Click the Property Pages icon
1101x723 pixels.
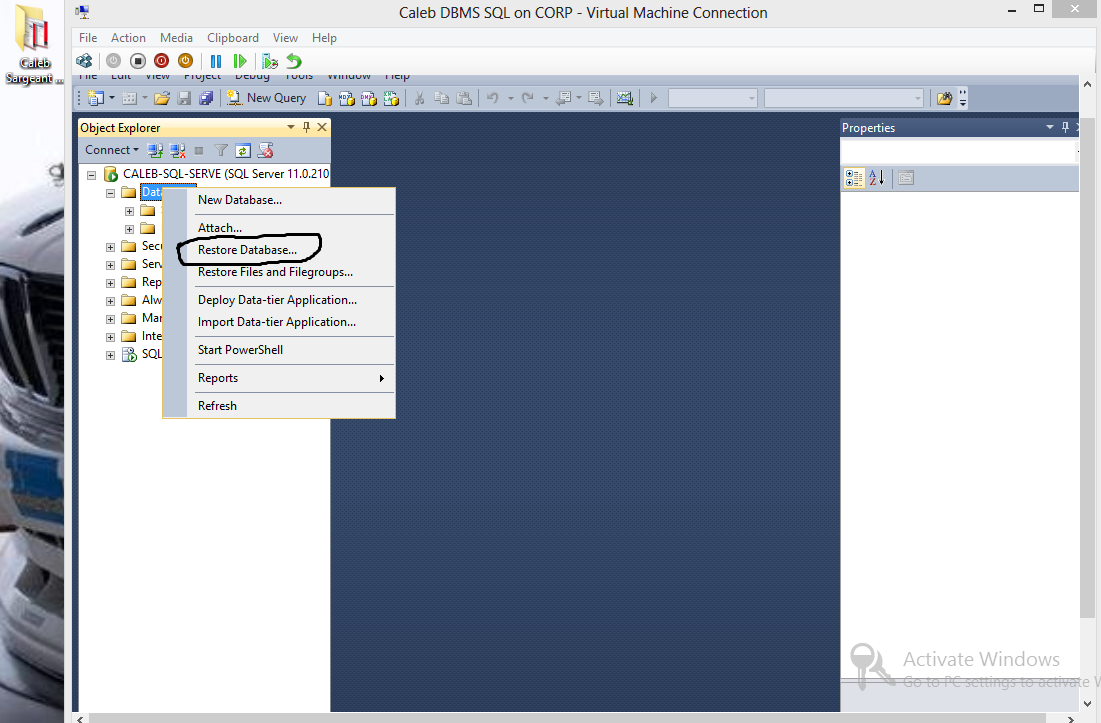point(906,178)
